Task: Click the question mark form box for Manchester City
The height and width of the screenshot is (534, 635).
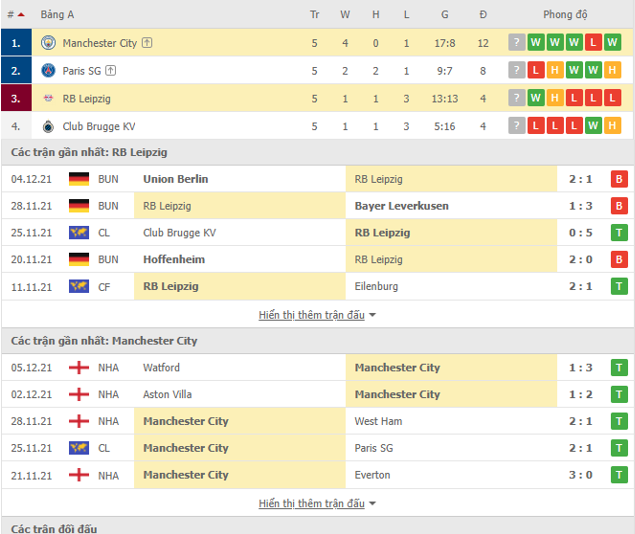Action: (x=516, y=43)
